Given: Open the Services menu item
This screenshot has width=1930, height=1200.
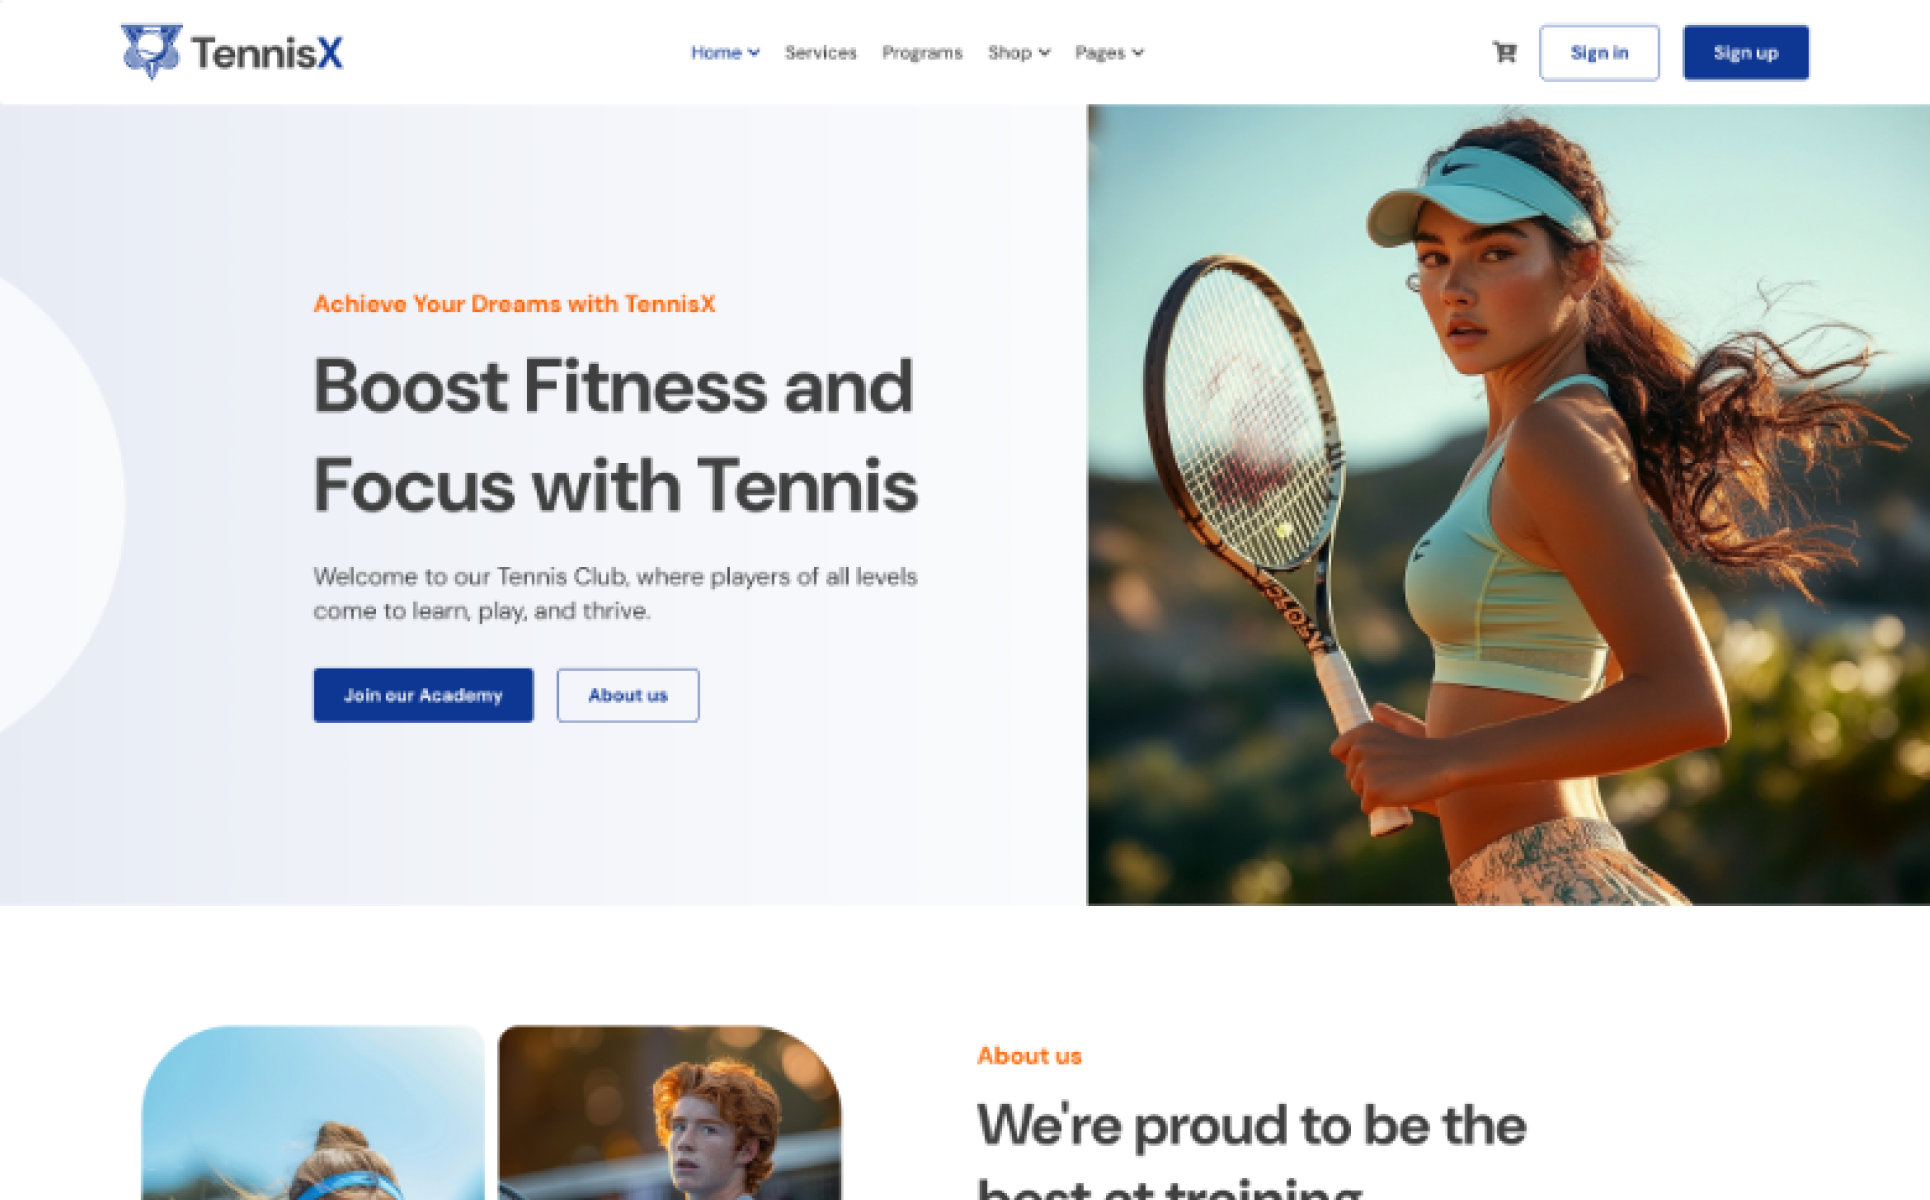Looking at the screenshot, I should (x=820, y=53).
